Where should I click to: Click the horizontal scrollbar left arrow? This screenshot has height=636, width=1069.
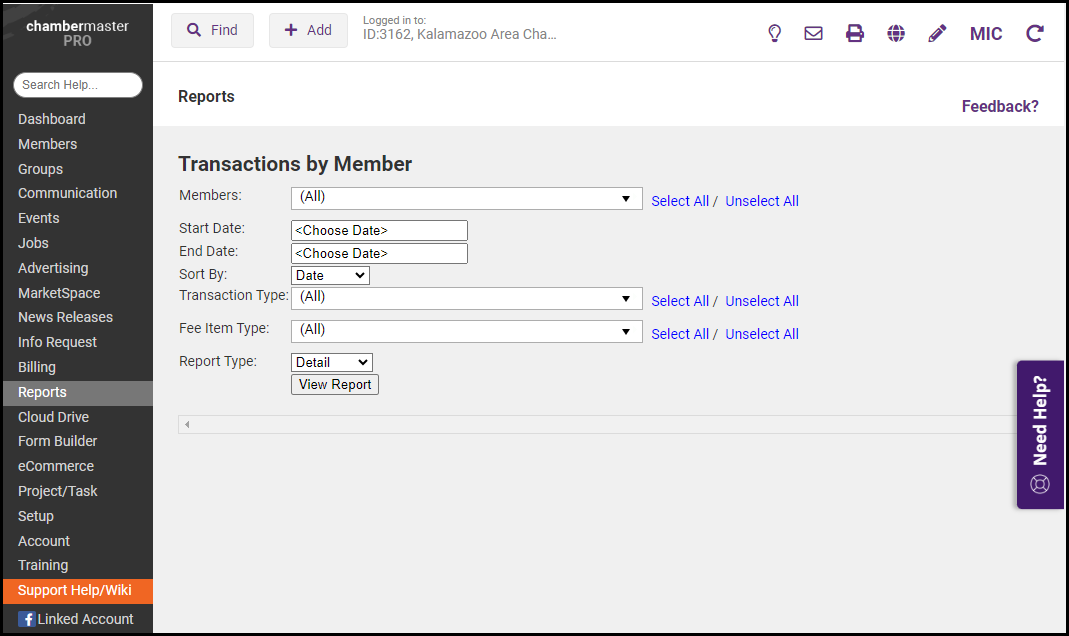click(186, 425)
